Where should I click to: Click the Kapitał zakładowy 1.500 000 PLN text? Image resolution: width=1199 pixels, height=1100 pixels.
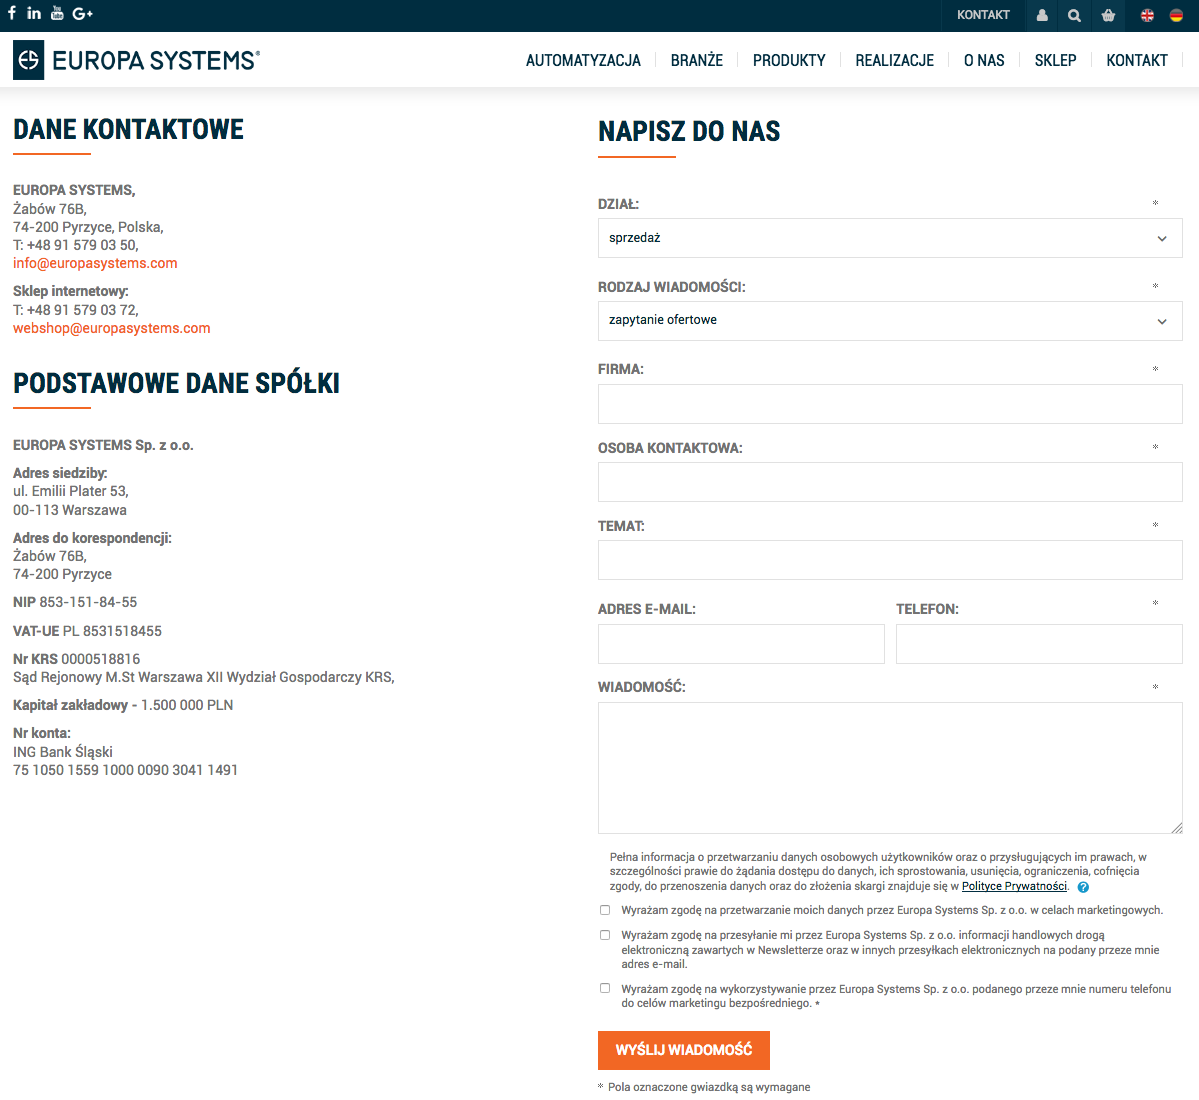point(123,705)
